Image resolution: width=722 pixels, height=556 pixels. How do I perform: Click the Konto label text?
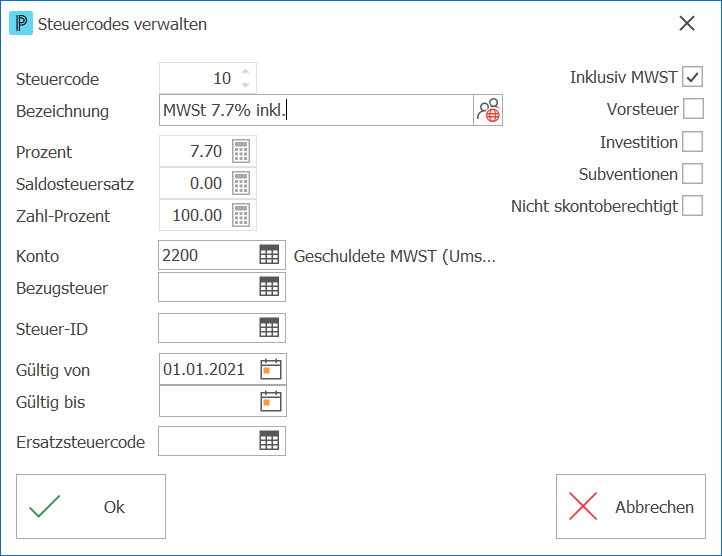pyautogui.click(x=37, y=256)
